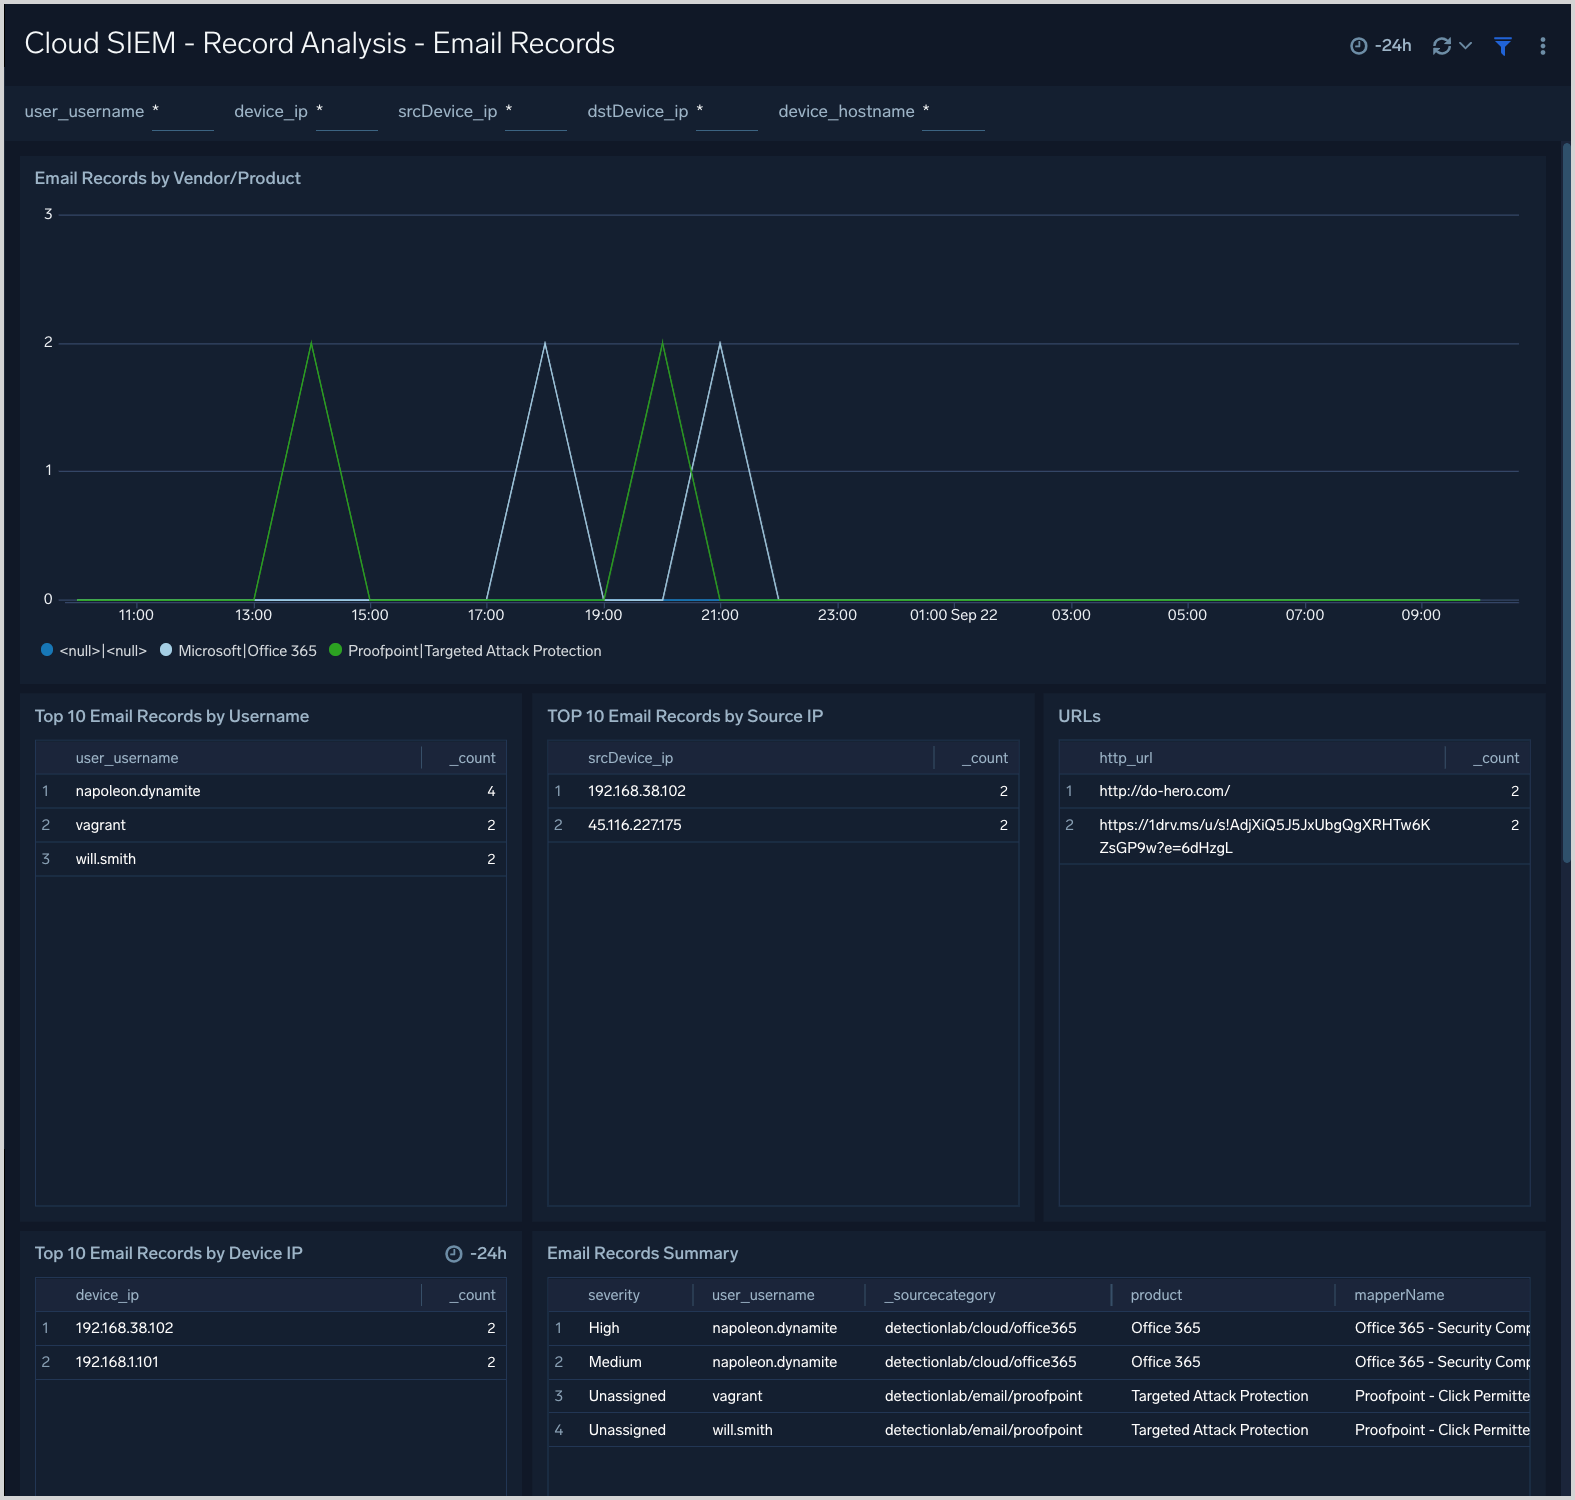Toggle Microsoft|Office 365 legend series
Viewport: 1575px width, 1500px height.
[x=238, y=651]
